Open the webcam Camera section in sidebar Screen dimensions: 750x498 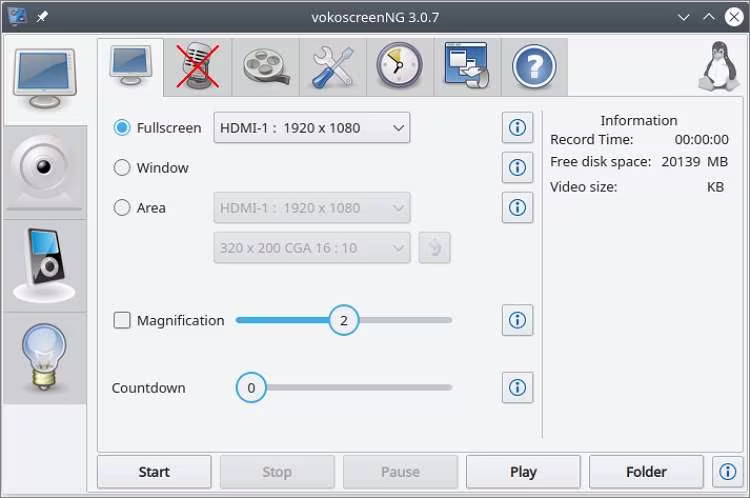(44, 172)
